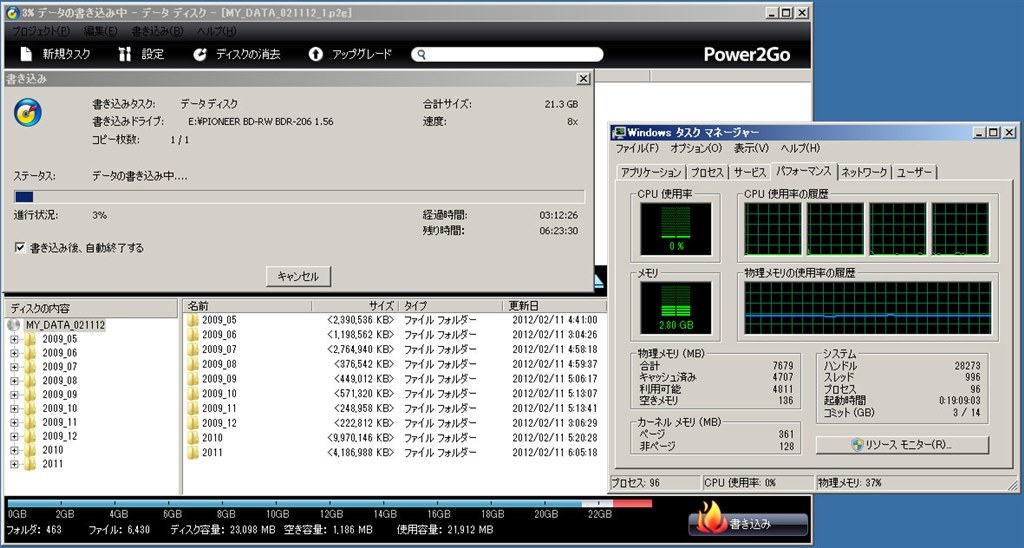Click the 2011 folder icon in file list

coord(193,452)
